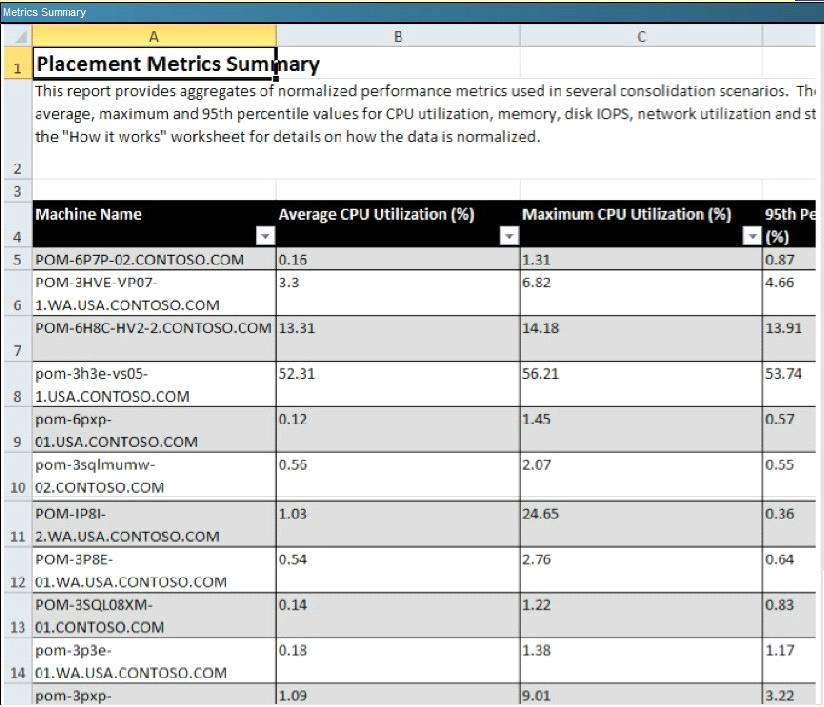The image size is (824, 707).
Task: Click maximum CPU value 1.22
Action: click(536, 604)
